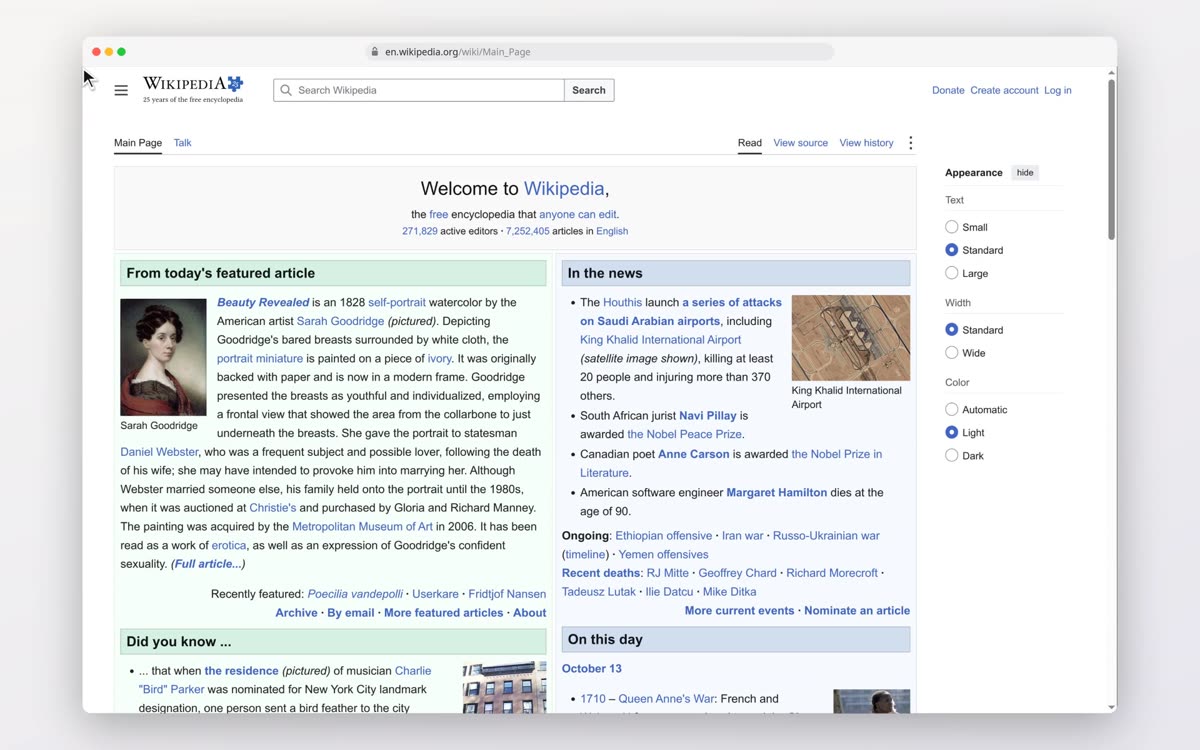1200x750 pixels.
Task: Open the Houthis article link
Action: [622, 302]
